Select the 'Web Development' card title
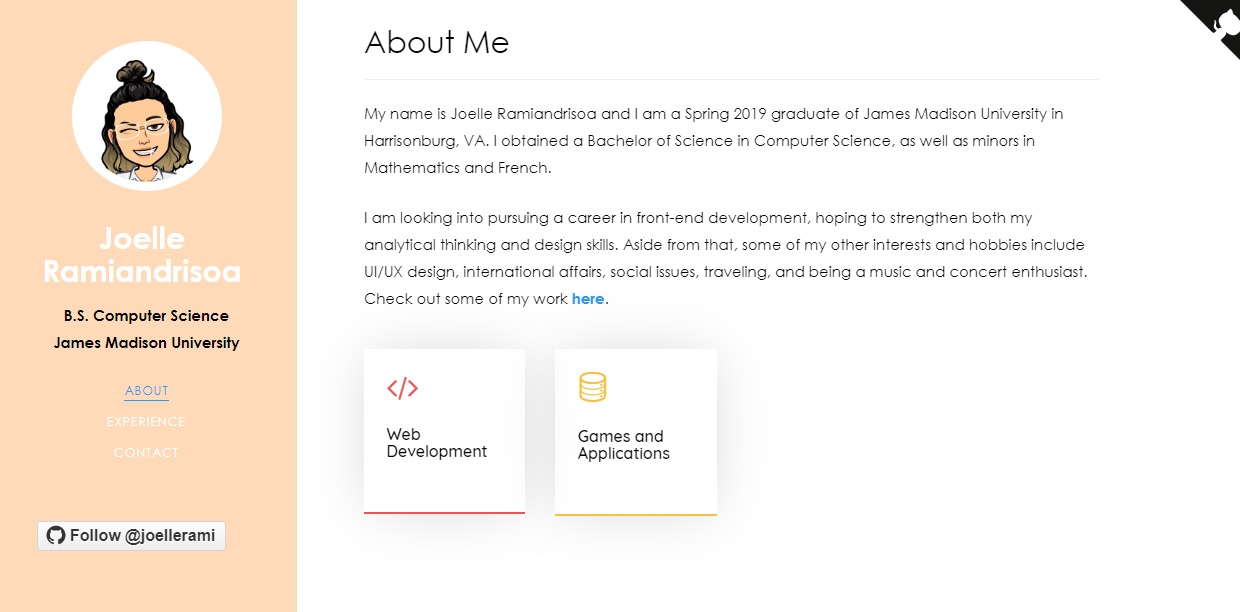This screenshot has width=1240, height=612. (x=437, y=443)
